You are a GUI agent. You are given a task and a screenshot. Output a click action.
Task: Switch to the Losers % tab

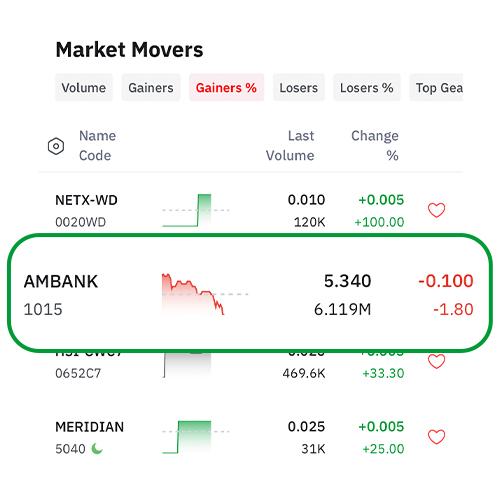coord(367,88)
